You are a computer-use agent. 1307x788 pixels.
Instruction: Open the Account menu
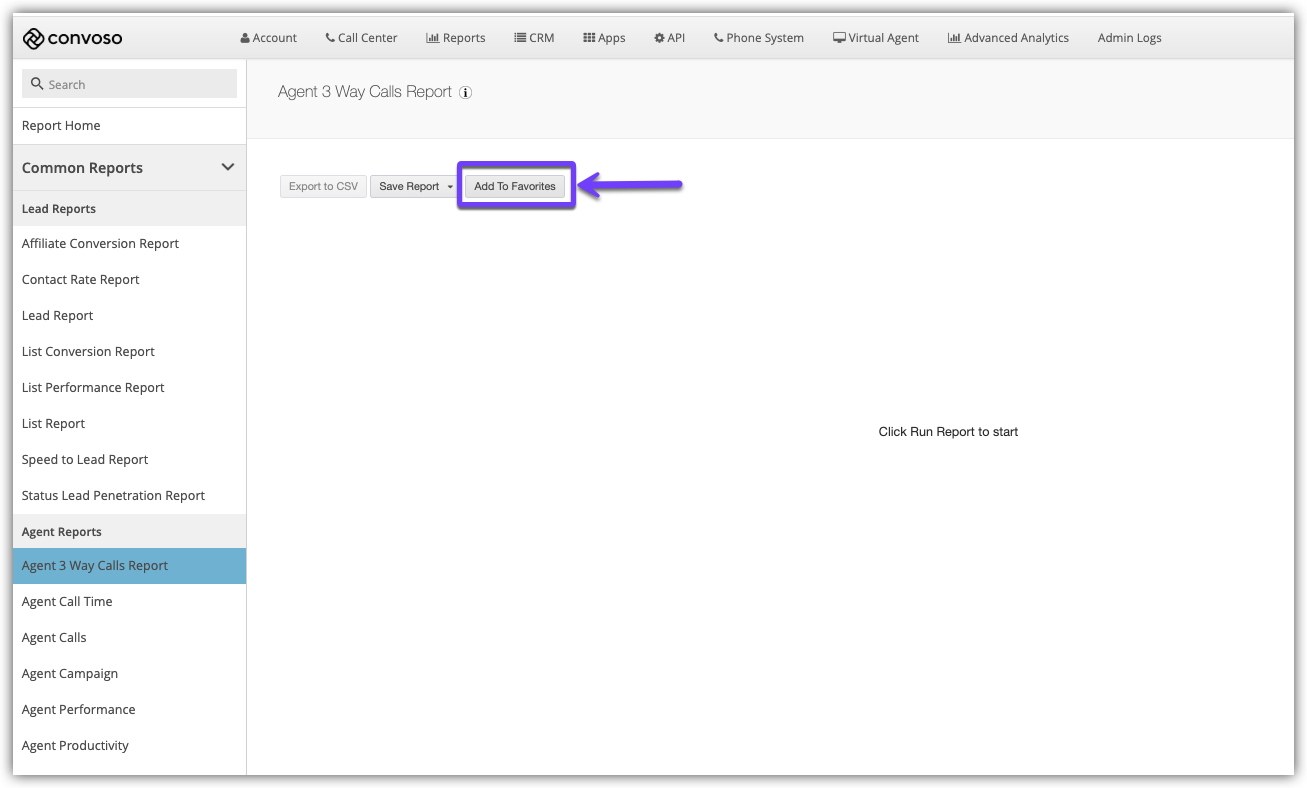[x=269, y=38]
